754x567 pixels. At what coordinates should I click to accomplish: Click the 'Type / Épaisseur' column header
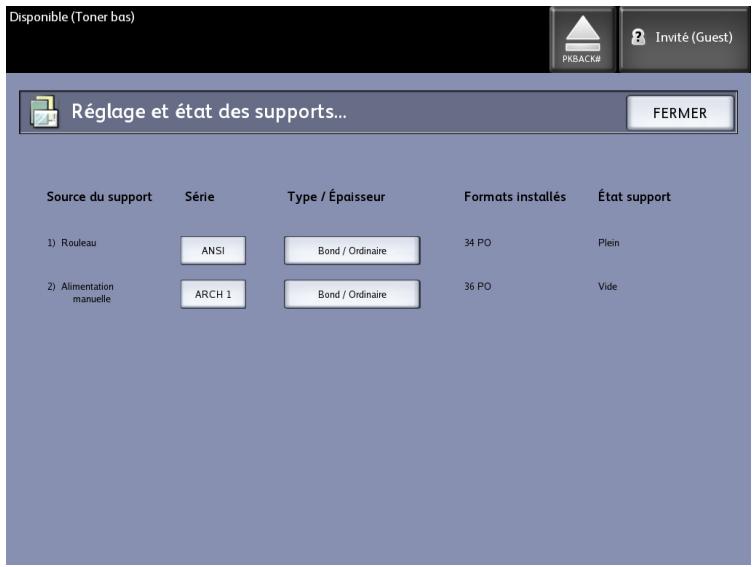click(336, 197)
